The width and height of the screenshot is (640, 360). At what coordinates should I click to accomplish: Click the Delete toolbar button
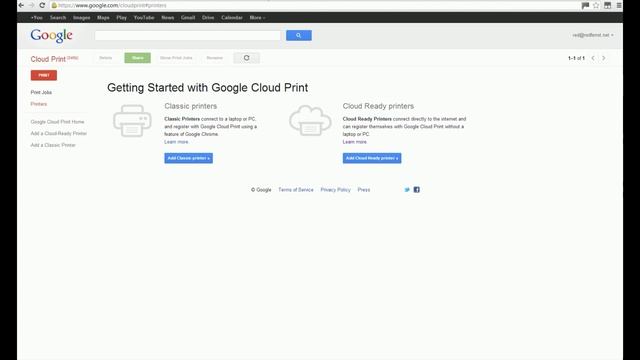105,58
